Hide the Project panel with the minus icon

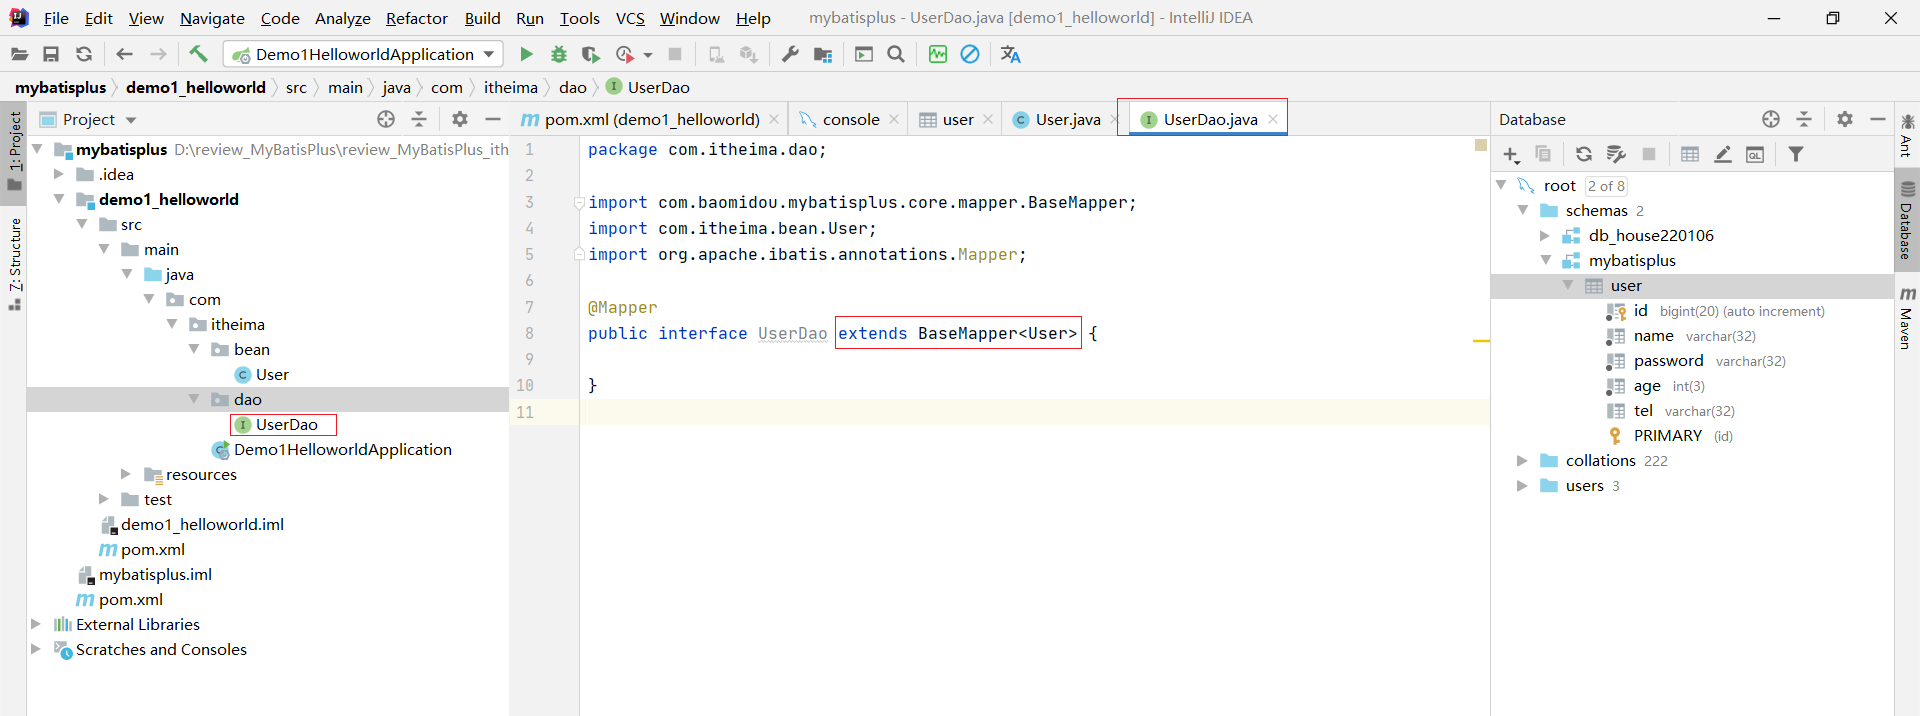click(492, 119)
